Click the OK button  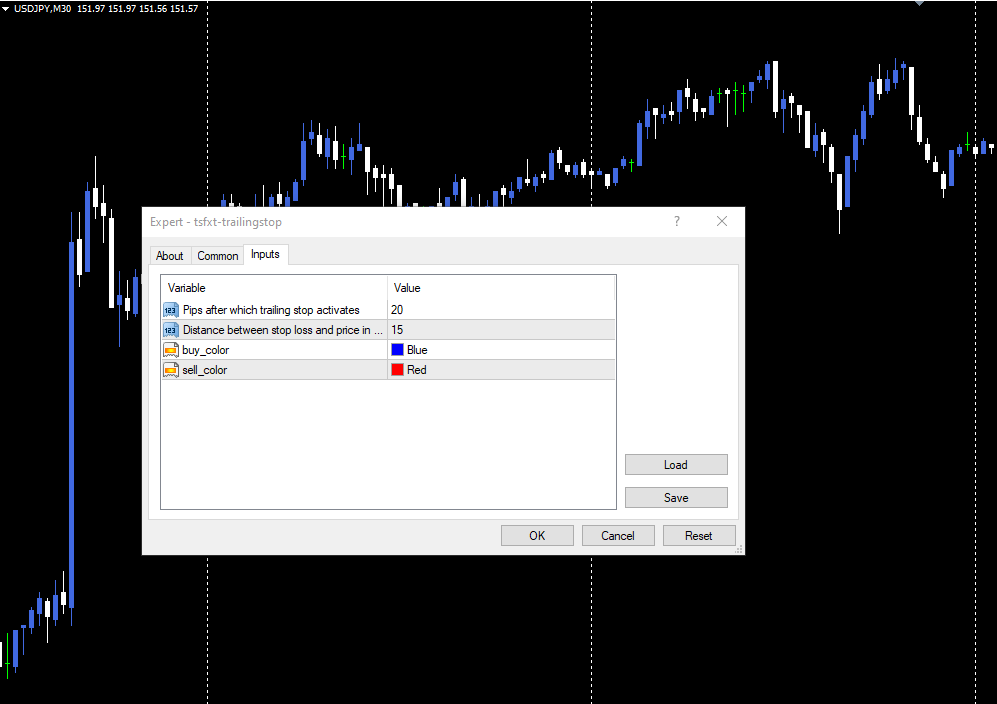click(x=537, y=535)
